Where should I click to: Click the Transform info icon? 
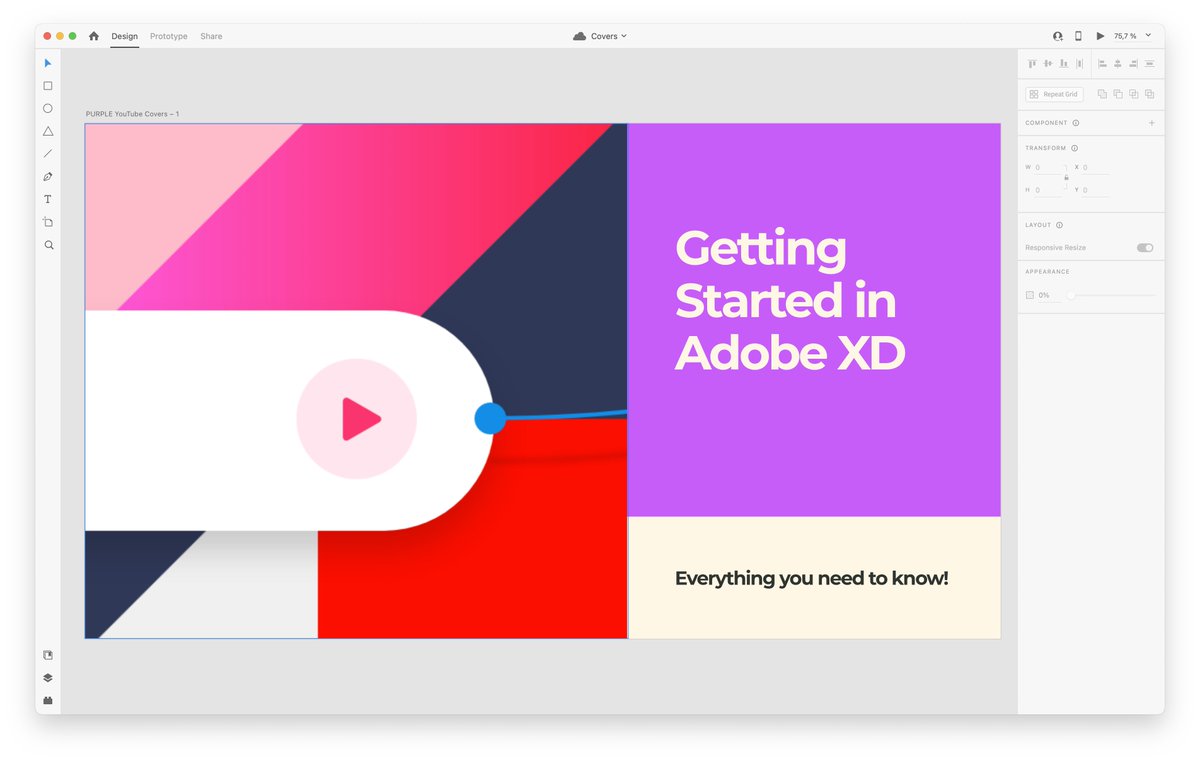pyautogui.click(x=1074, y=148)
